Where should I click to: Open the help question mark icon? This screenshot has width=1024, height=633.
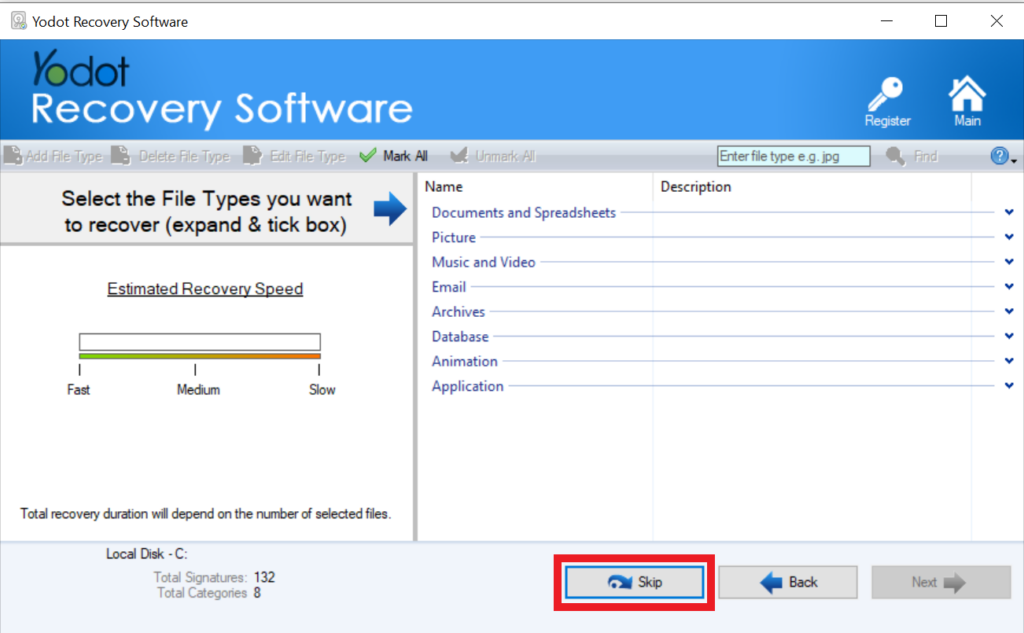click(x=999, y=156)
